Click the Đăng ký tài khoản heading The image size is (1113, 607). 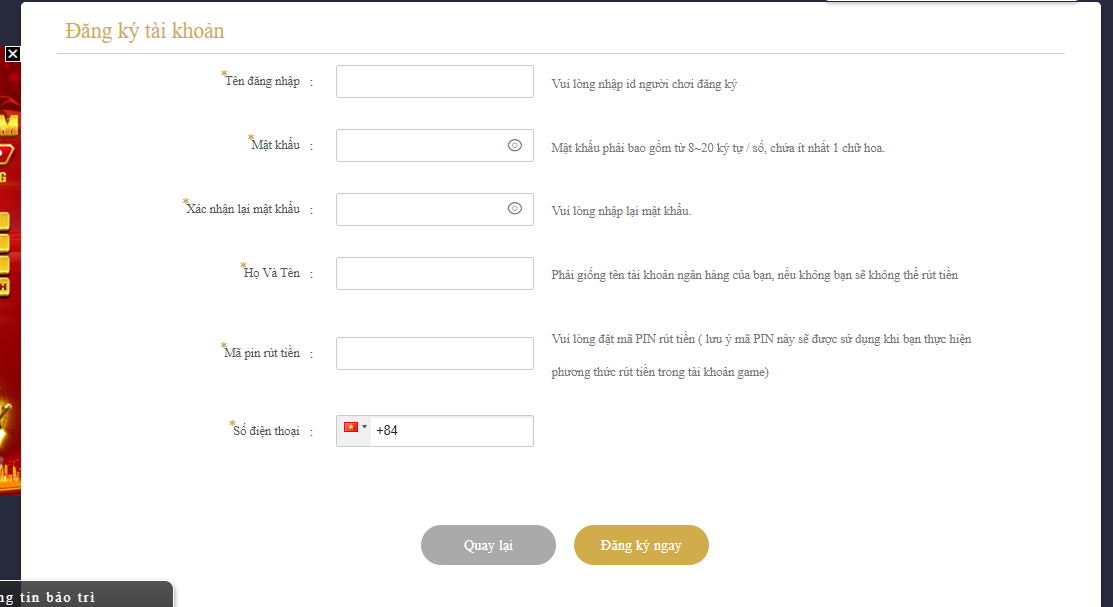145,31
